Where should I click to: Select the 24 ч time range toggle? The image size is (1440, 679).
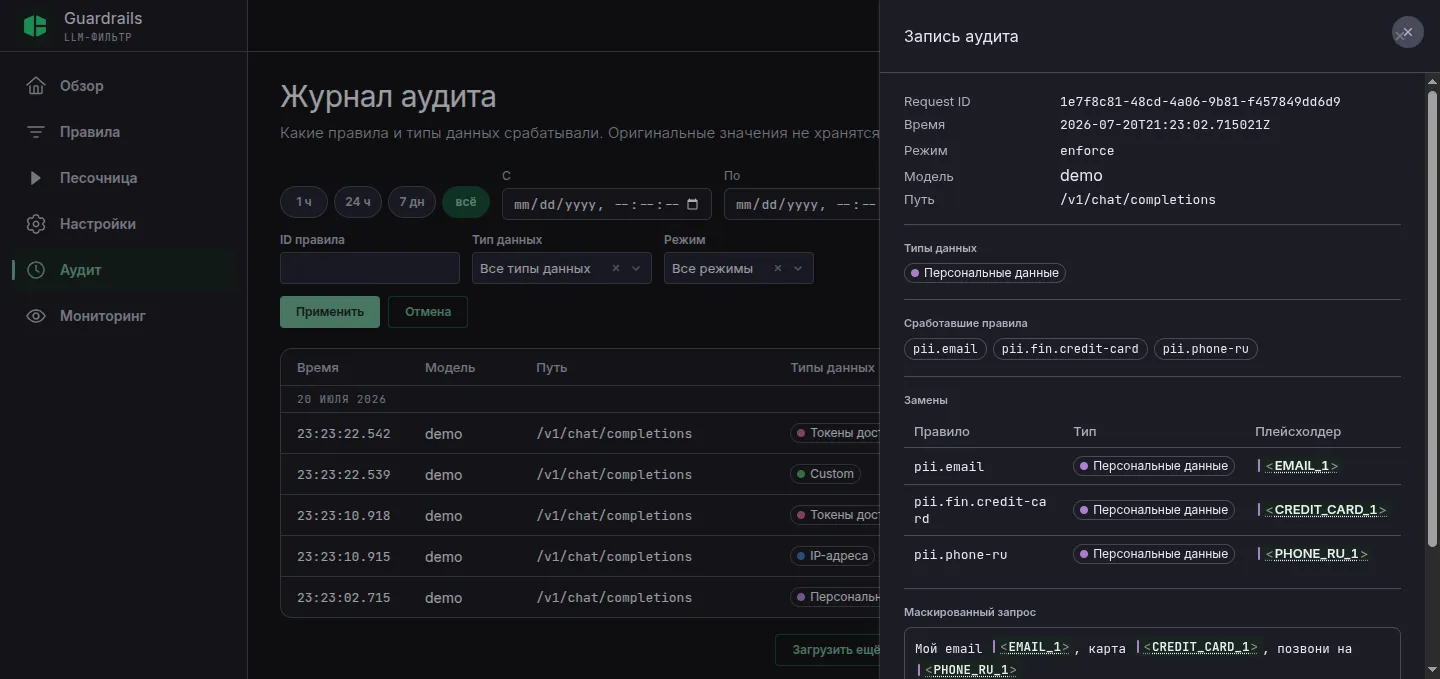point(358,202)
